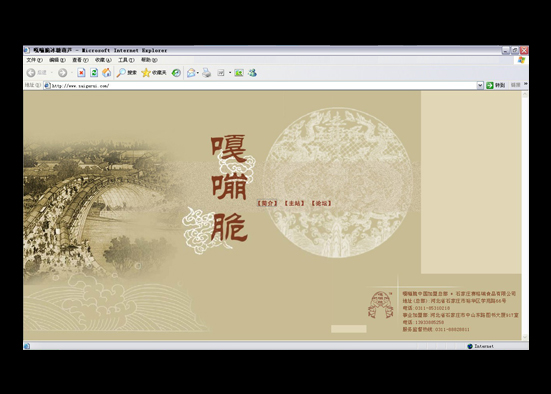This screenshot has width=551, height=394.
Task: Click the Messenger icon in toolbar
Action: pos(252,73)
